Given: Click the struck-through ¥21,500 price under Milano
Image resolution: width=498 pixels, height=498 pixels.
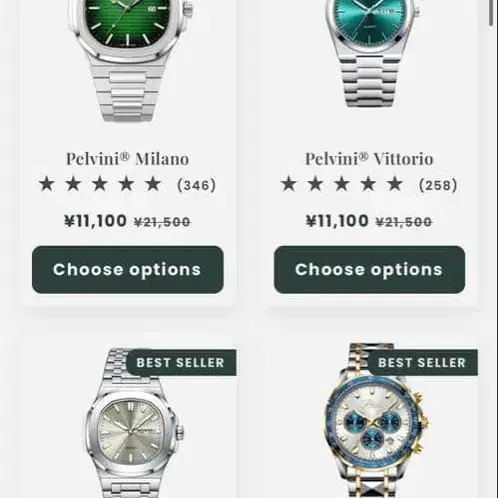Looking at the screenshot, I should (162, 222).
